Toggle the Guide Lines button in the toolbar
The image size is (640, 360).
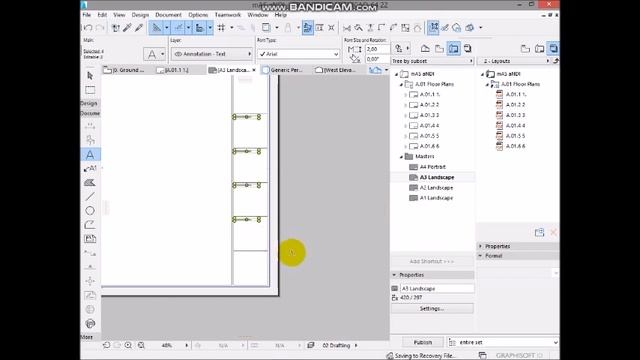(x=156, y=28)
